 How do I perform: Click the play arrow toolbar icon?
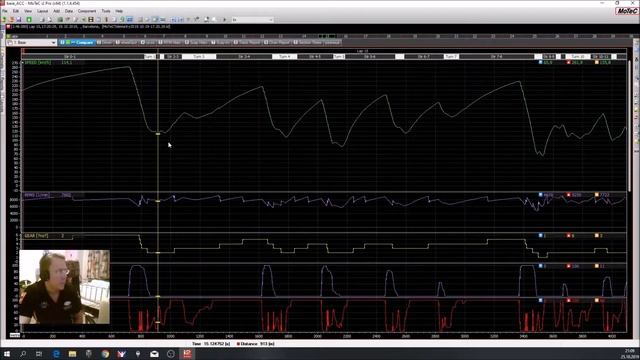click(x=224, y=20)
